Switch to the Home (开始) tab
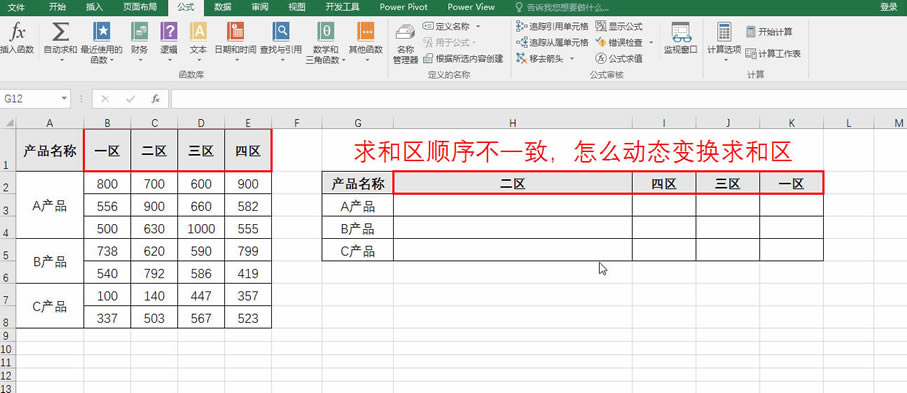 pos(57,7)
